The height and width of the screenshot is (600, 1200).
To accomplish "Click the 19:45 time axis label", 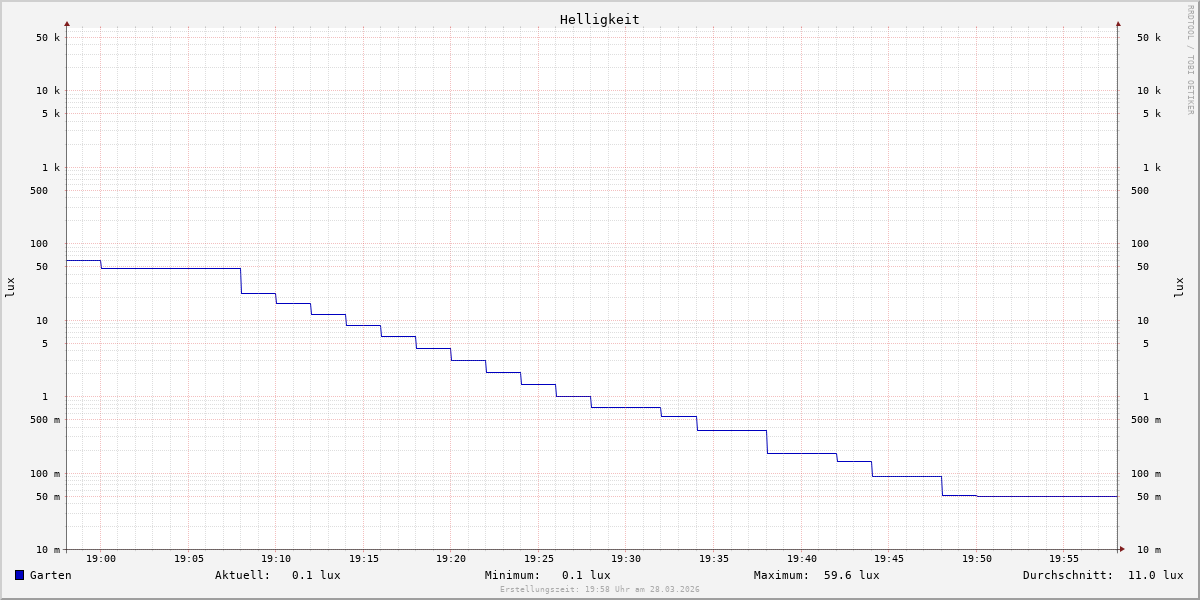I will (x=889, y=559).
